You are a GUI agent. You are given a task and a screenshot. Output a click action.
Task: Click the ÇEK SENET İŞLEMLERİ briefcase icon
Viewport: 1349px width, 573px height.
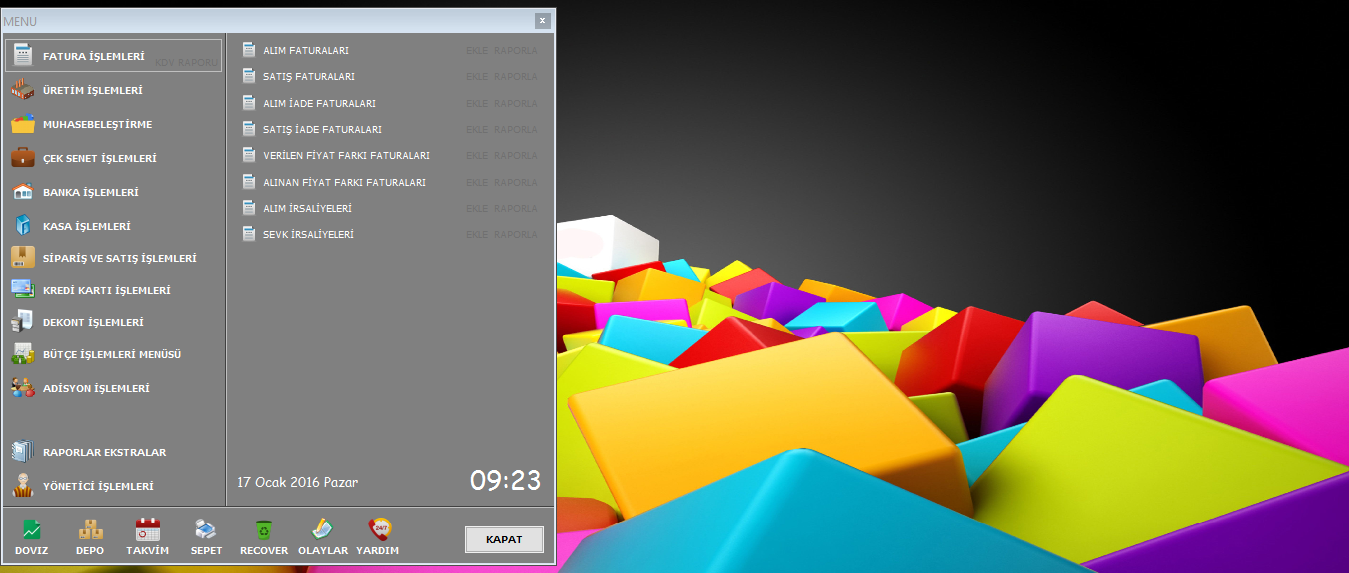coord(23,158)
